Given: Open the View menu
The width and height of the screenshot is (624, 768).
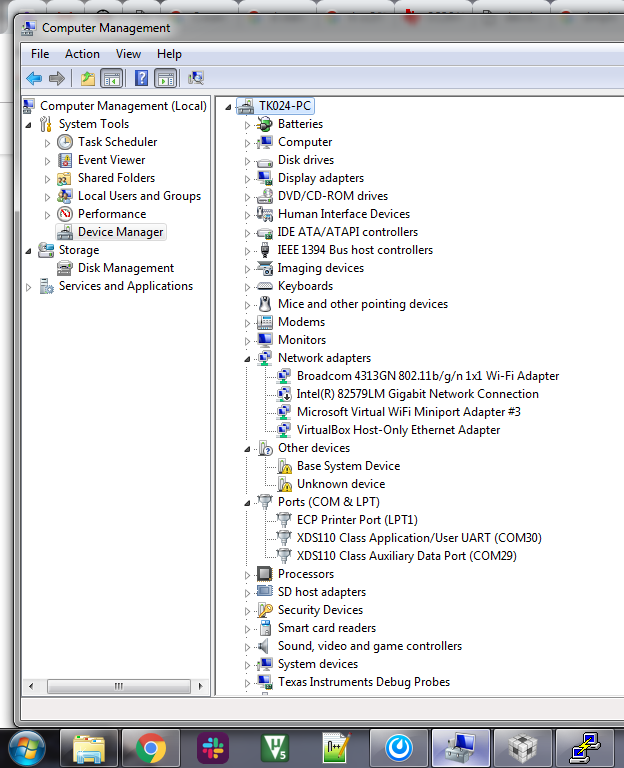Looking at the screenshot, I should 128,54.
